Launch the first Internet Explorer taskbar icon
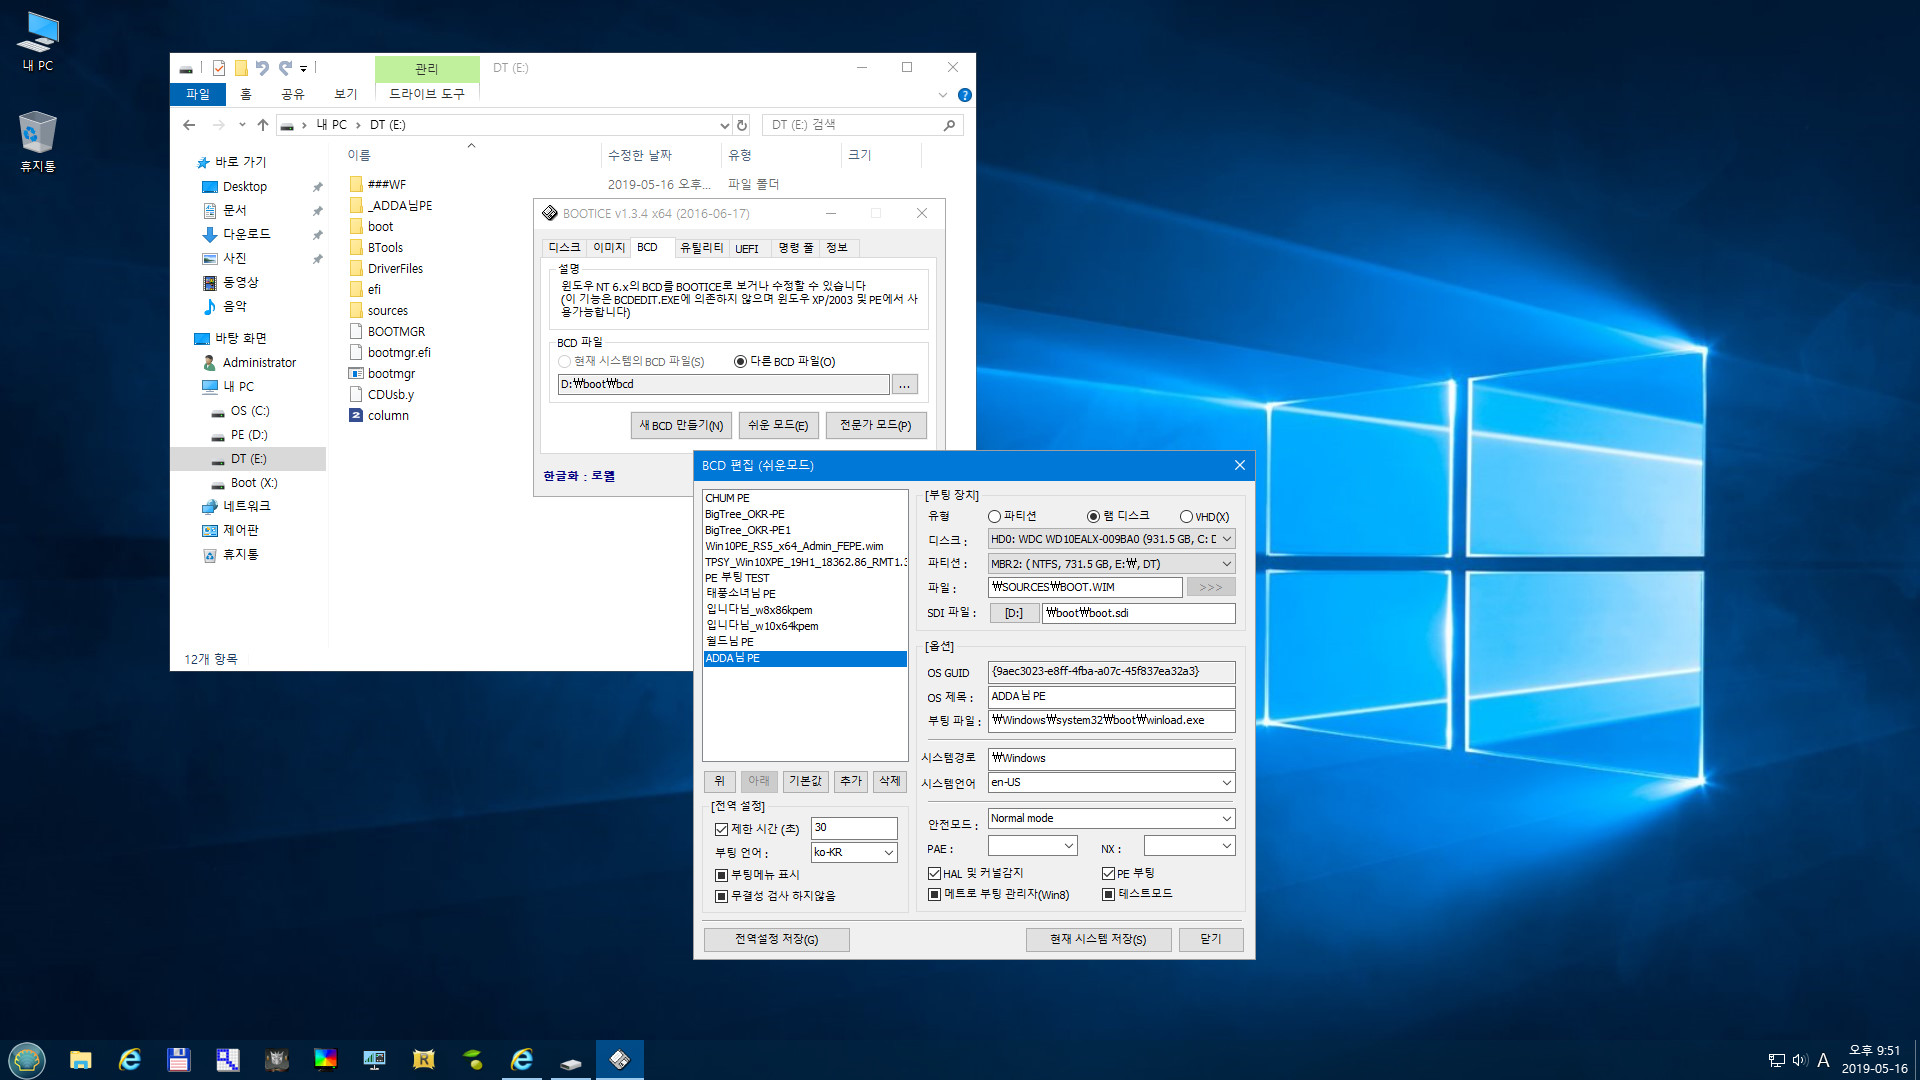The height and width of the screenshot is (1080, 1920). pyautogui.click(x=130, y=1060)
